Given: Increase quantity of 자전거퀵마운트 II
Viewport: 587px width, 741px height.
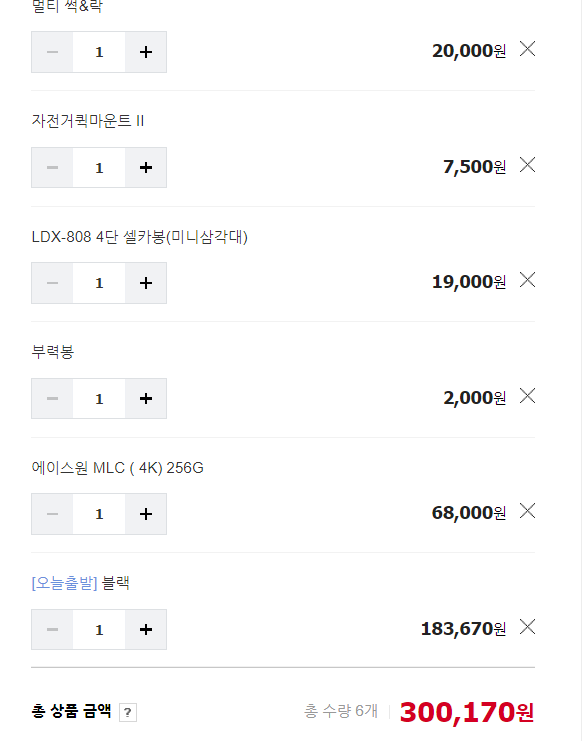Looking at the screenshot, I should [x=146, y=167].
